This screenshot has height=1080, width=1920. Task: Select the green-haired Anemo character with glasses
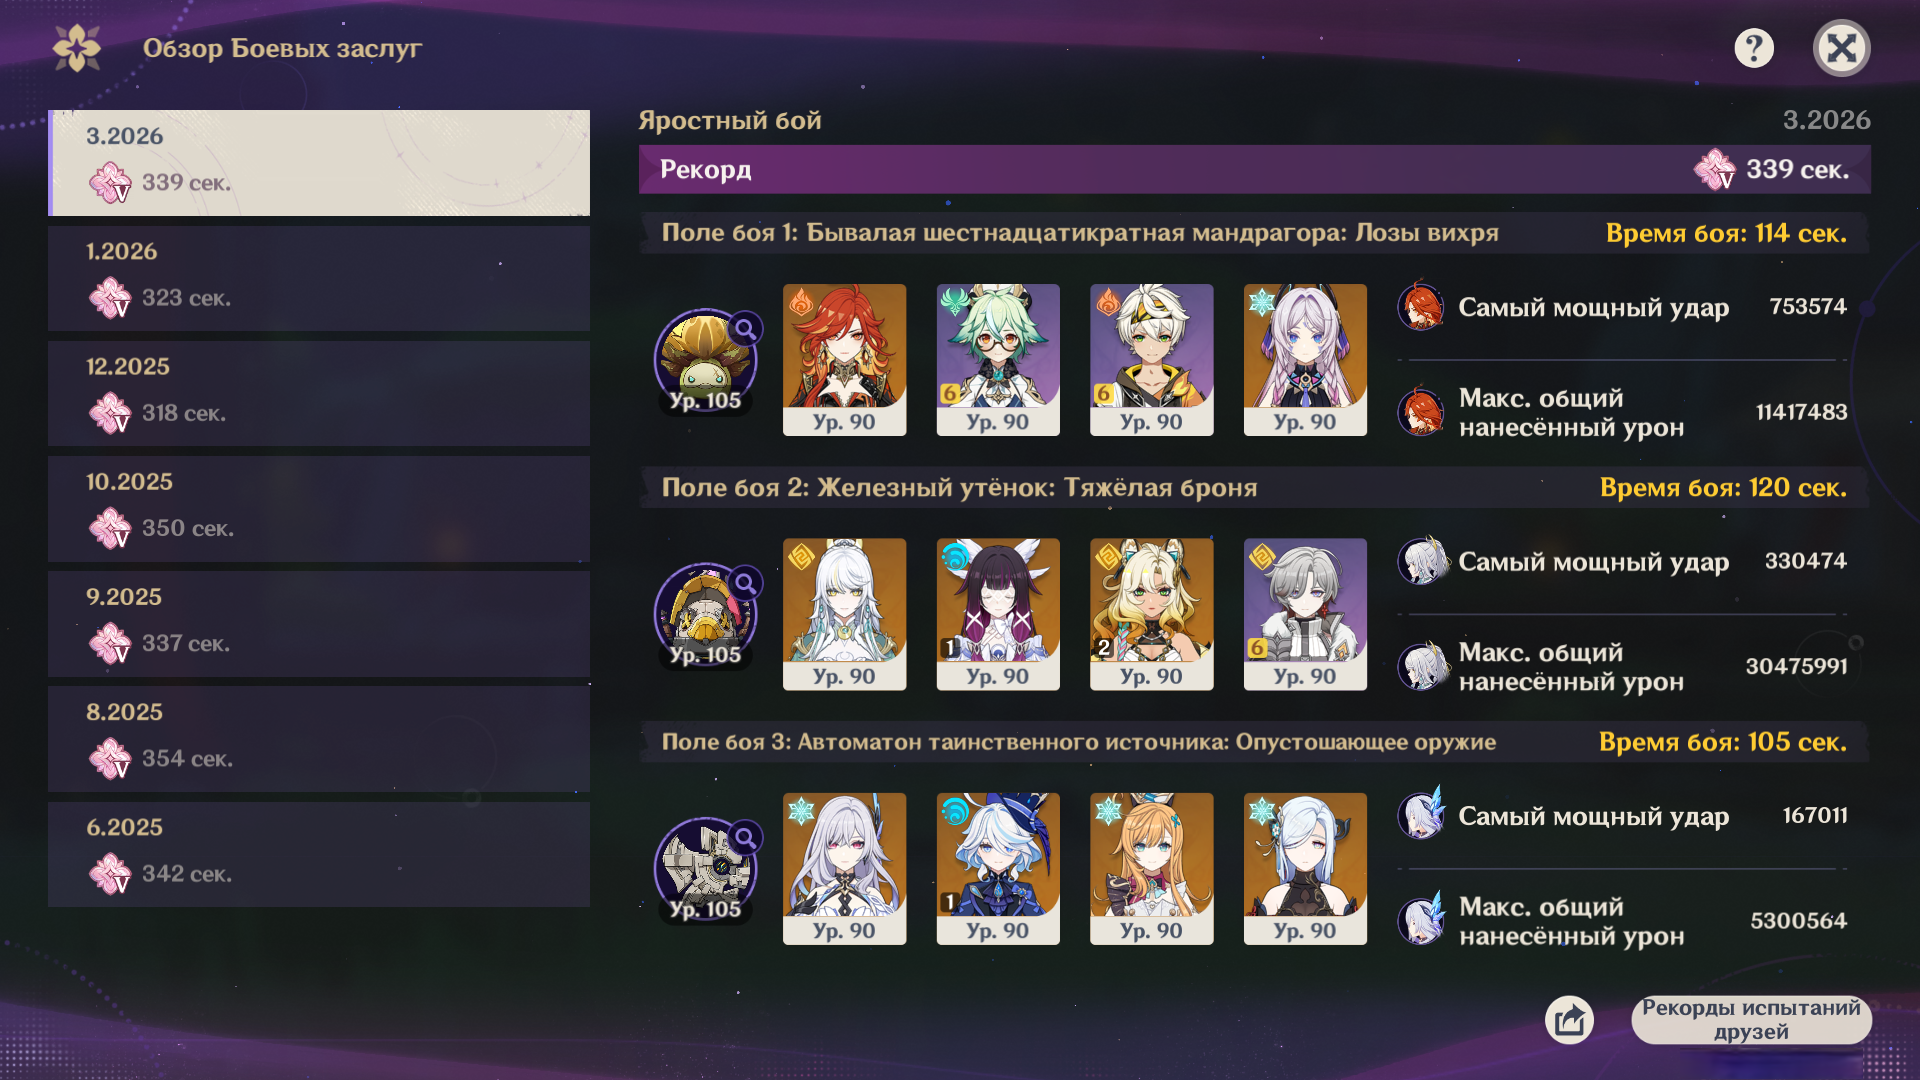click(998, 360)
